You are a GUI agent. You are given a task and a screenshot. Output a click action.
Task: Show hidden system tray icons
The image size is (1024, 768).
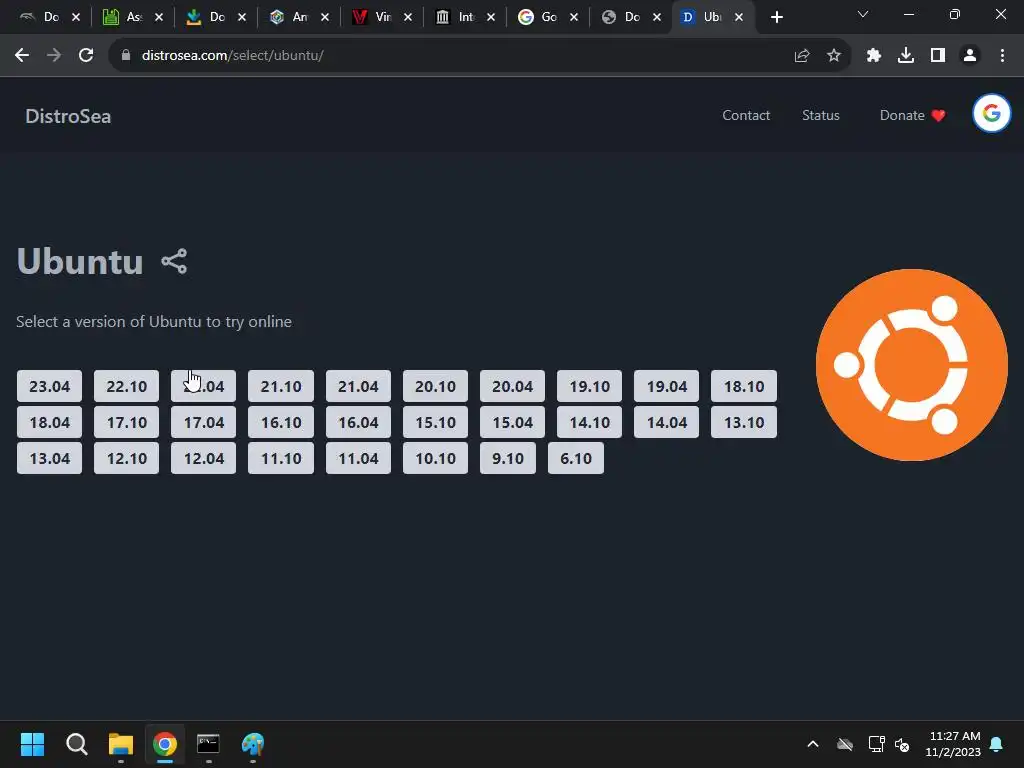[812, 744]
